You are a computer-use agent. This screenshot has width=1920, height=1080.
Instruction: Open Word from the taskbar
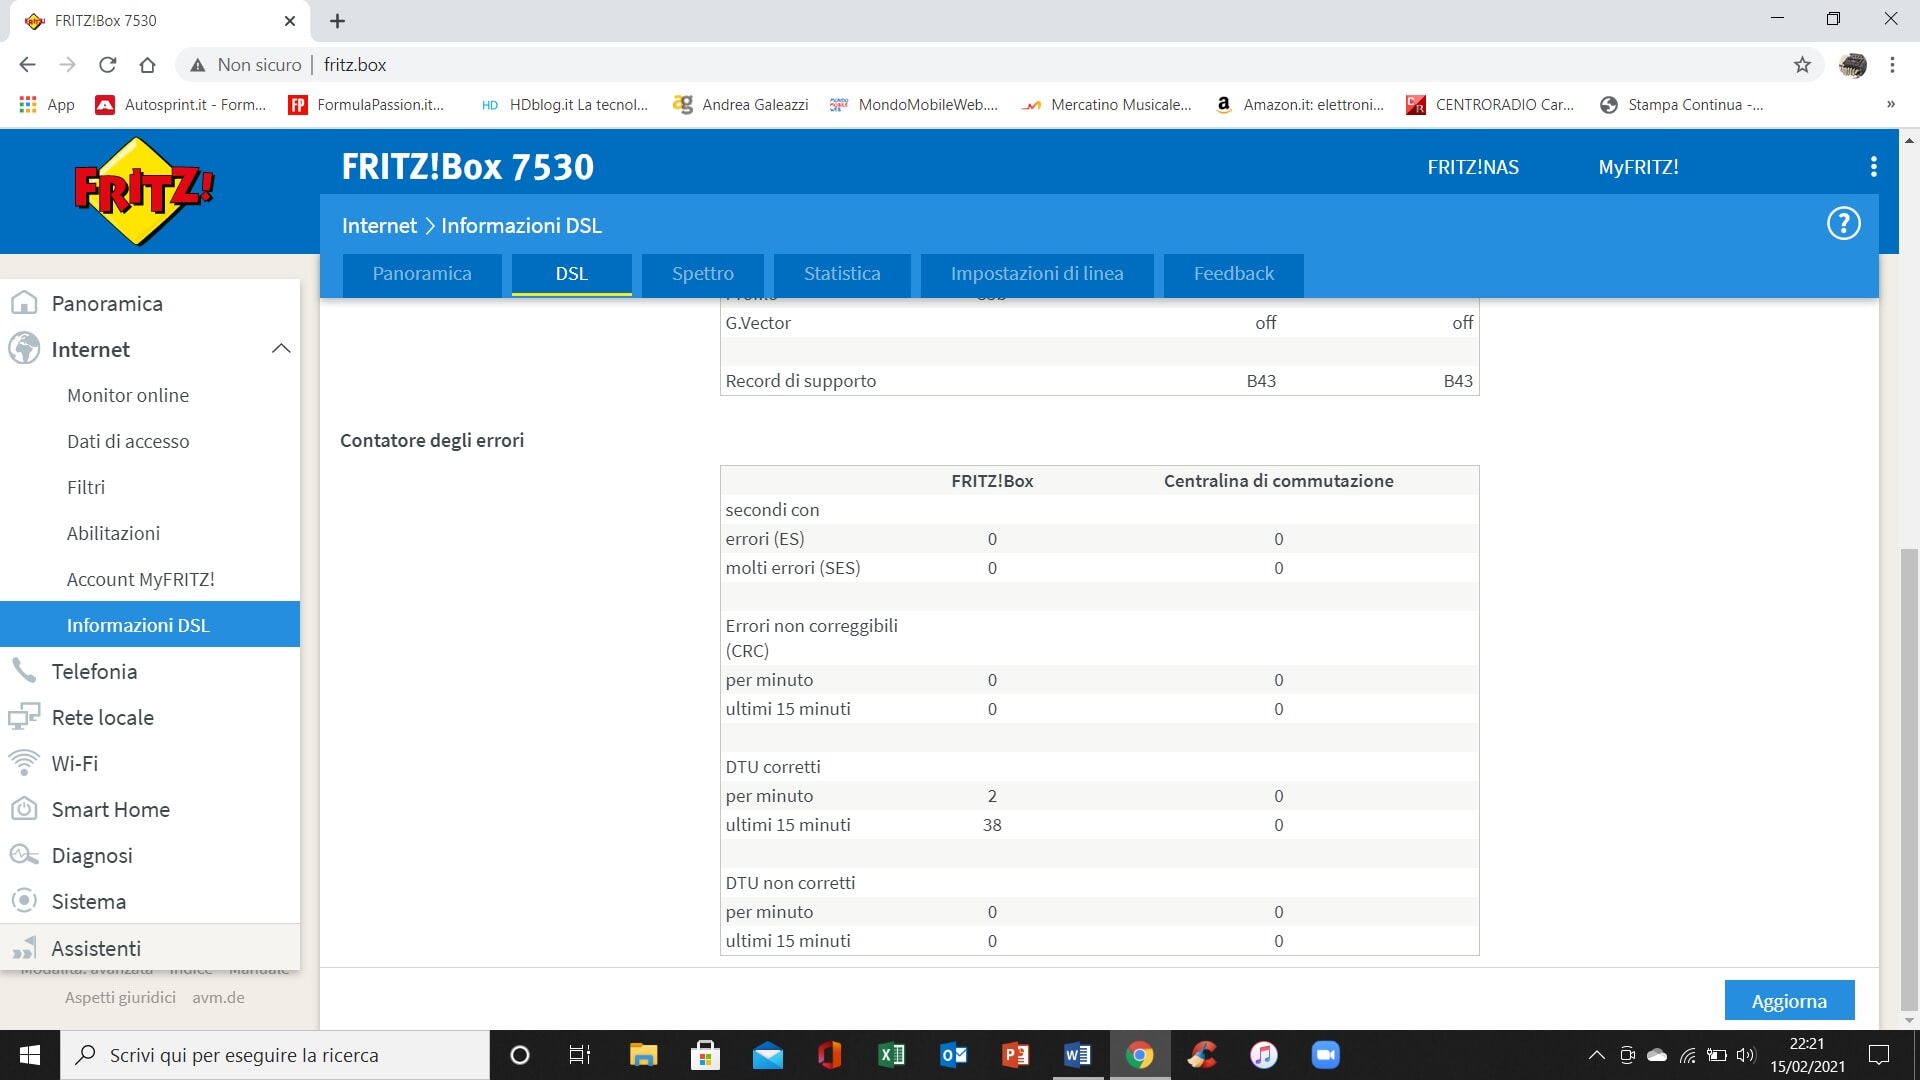click(x=1077, y=1055)
